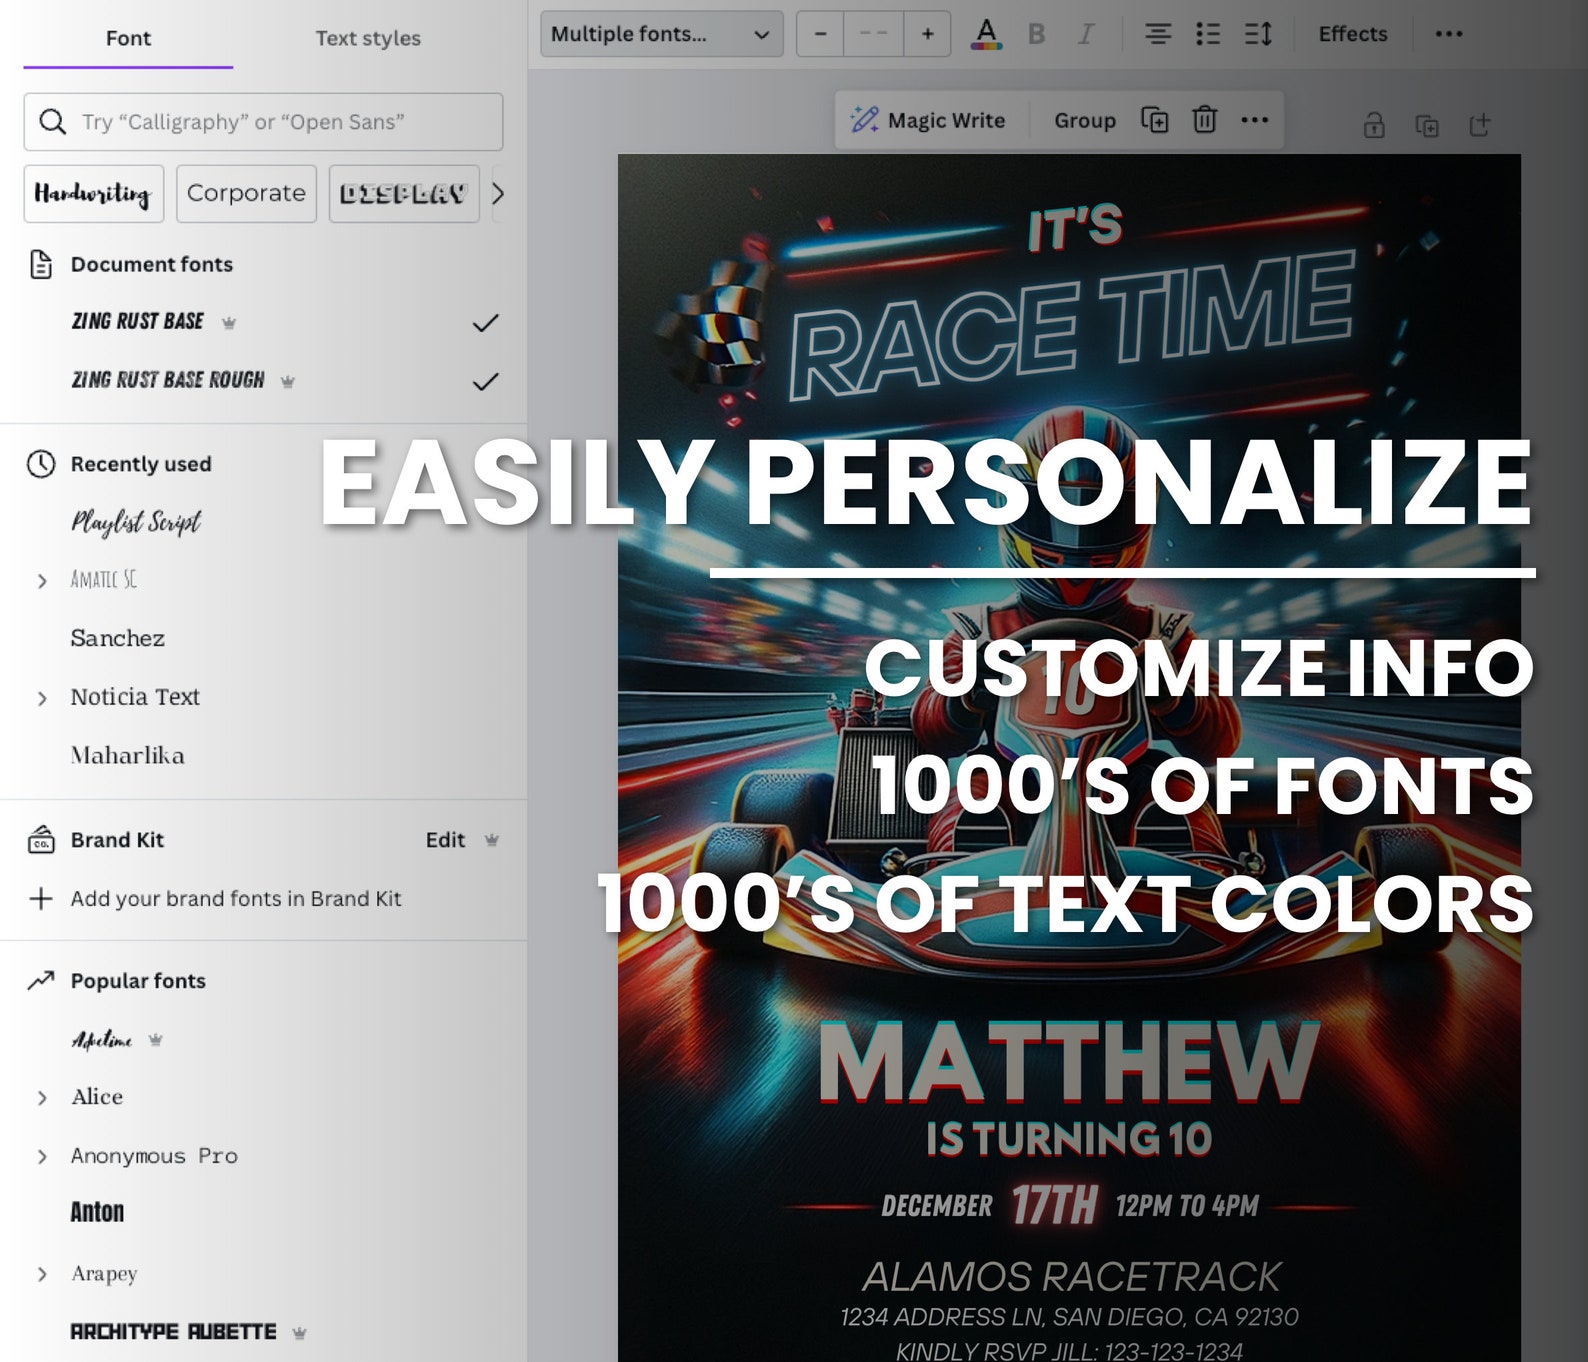Open the text color picker
This screenshot has width=1588, height=1362.
click(x=986, y=34)
